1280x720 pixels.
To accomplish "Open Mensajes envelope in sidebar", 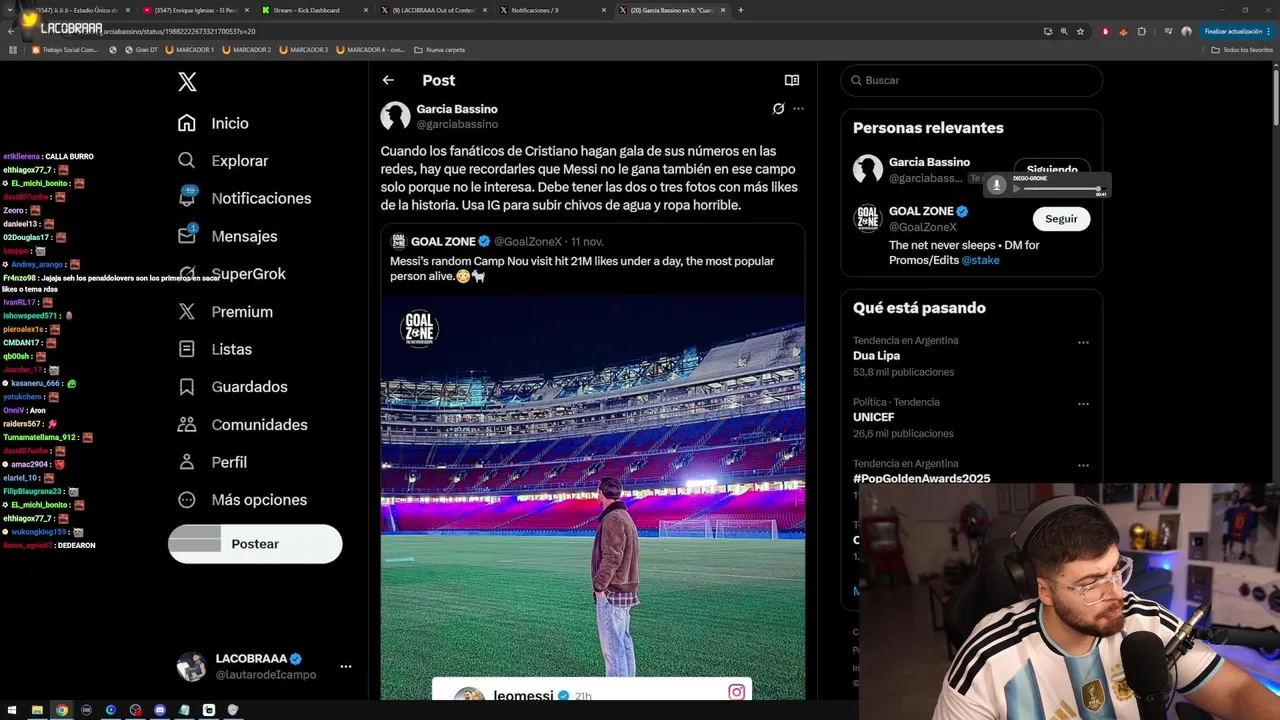I will pos(227,236).
